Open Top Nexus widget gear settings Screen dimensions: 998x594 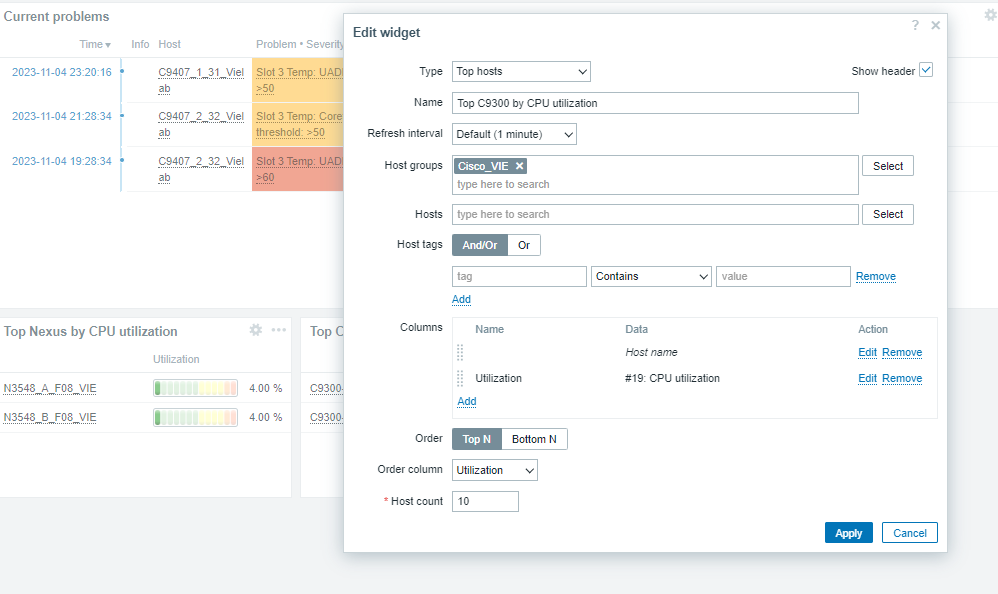[256, 330]
